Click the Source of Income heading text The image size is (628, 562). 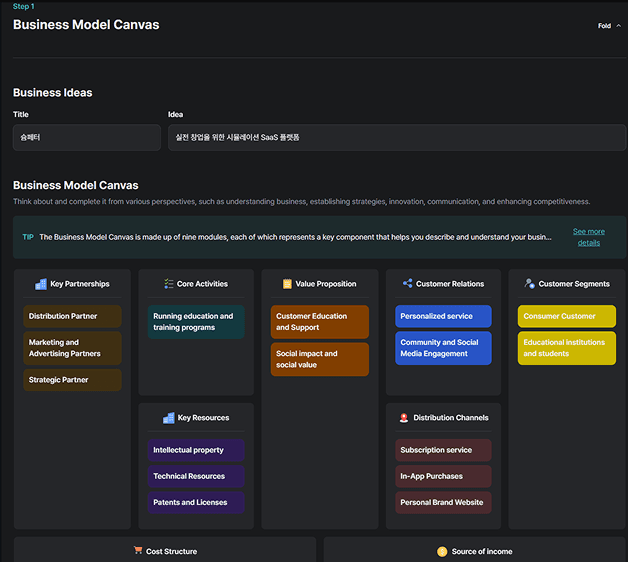[x=482, y=552]
